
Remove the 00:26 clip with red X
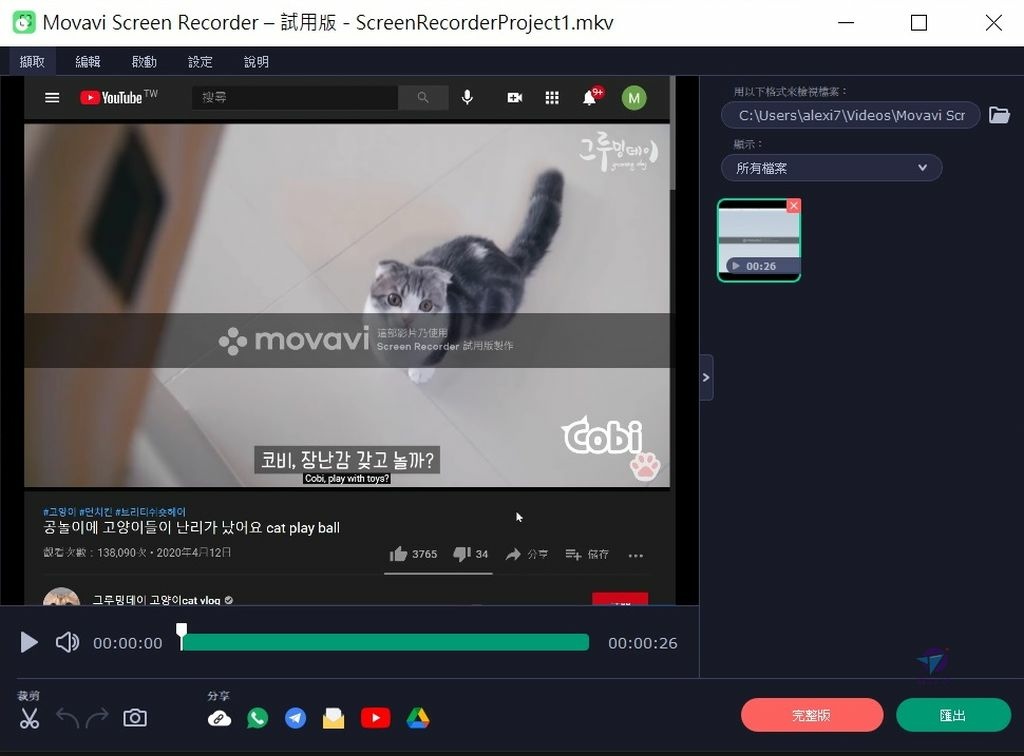pos(793,206)
